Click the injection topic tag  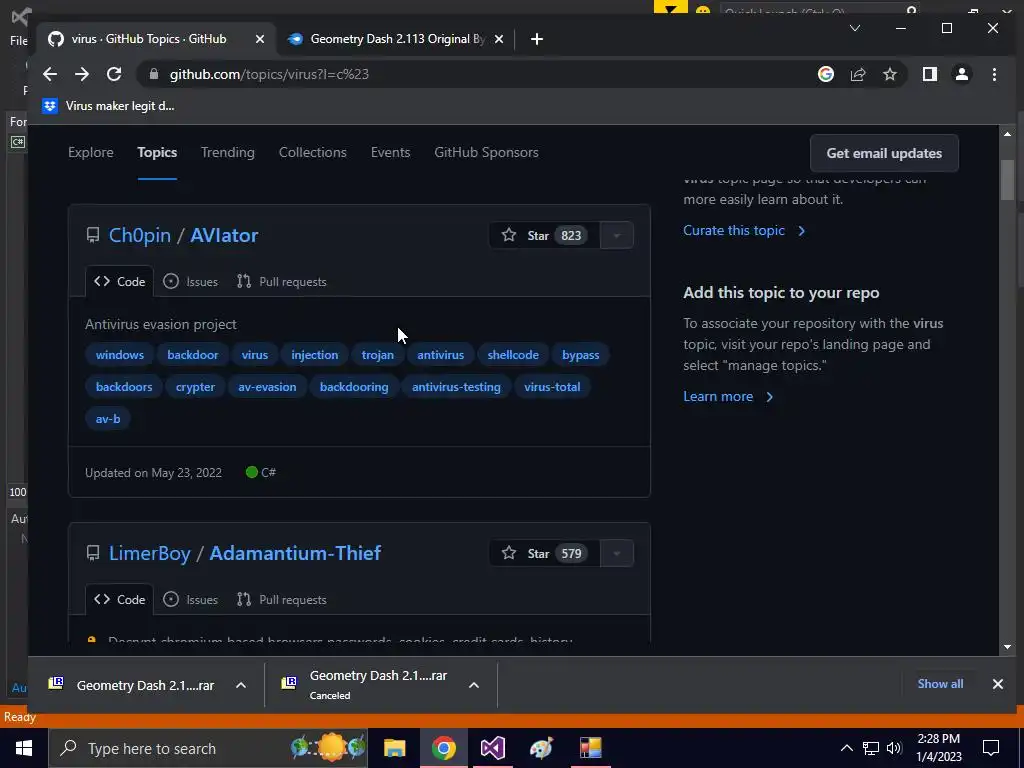pyautogui.click(x=315, y=355)
